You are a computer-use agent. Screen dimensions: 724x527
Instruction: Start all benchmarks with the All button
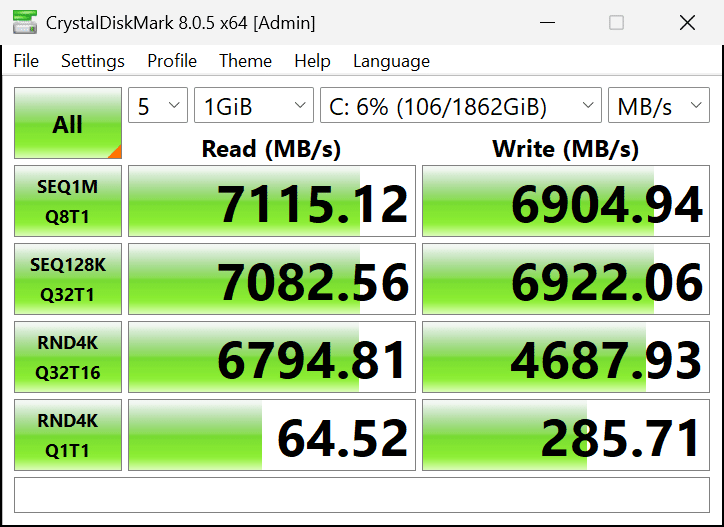(68, 124)
